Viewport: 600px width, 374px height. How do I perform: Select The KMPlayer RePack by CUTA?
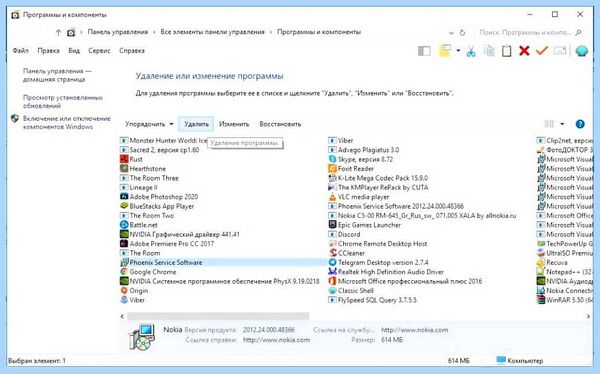tap(383, 187)
